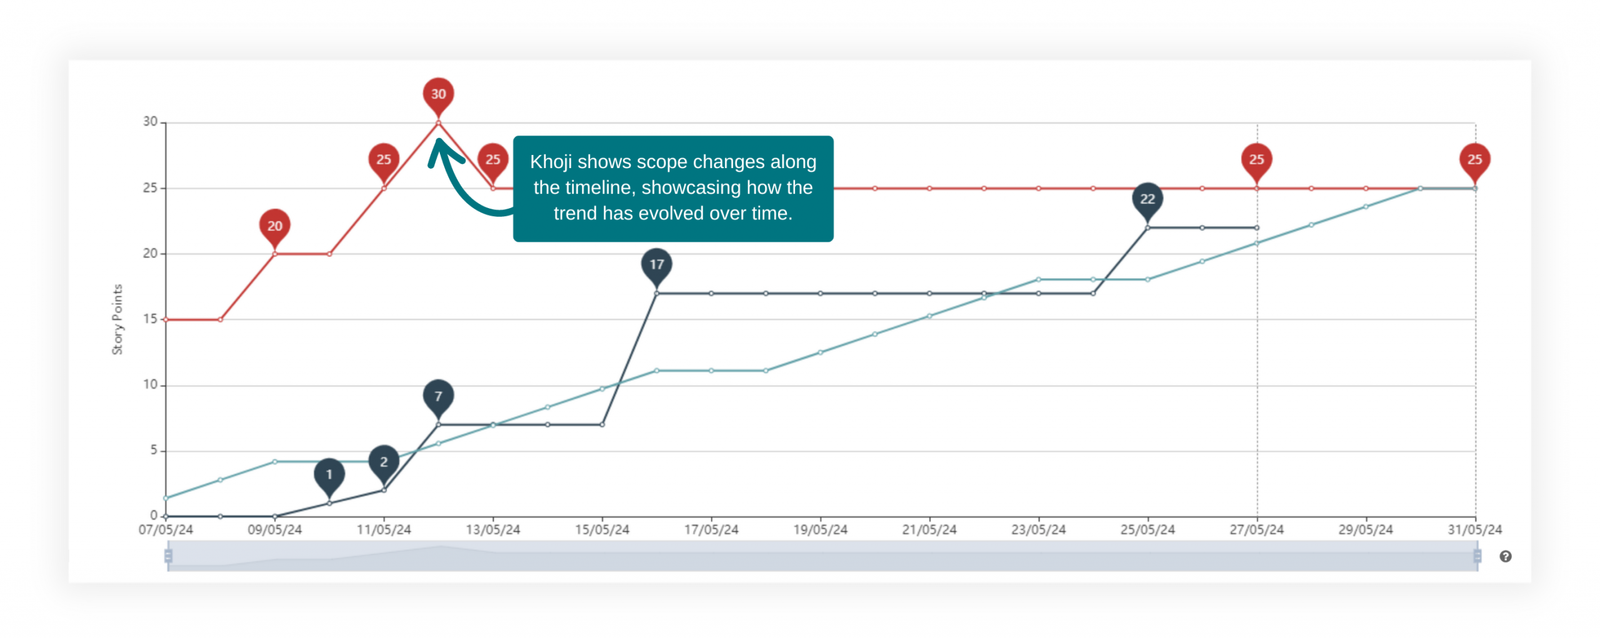Screen dimensions: 1600x638
Task: Select the dark completed marker labeled 22
Action: pyautogui.click(x=1147, y=199)
